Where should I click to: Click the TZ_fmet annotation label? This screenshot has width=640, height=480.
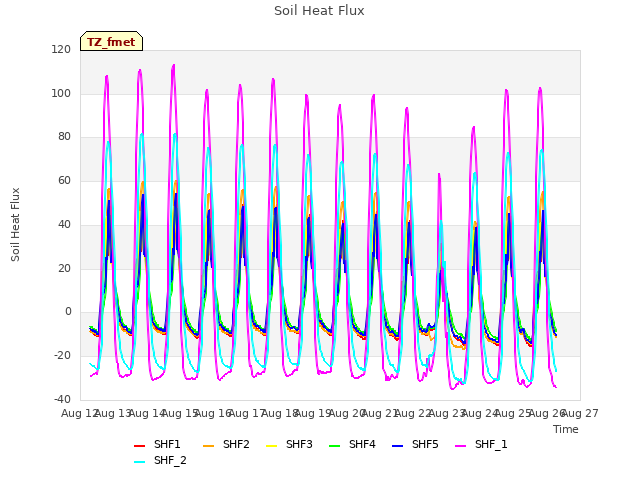111,42
